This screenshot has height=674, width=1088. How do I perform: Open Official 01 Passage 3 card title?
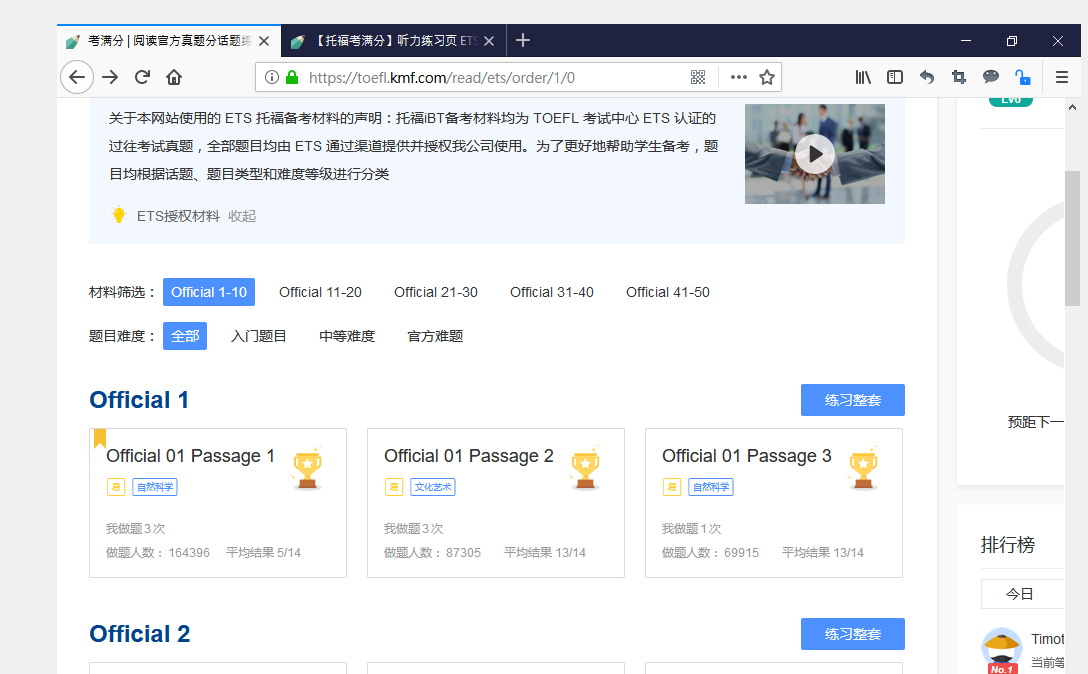click(747, 456)
